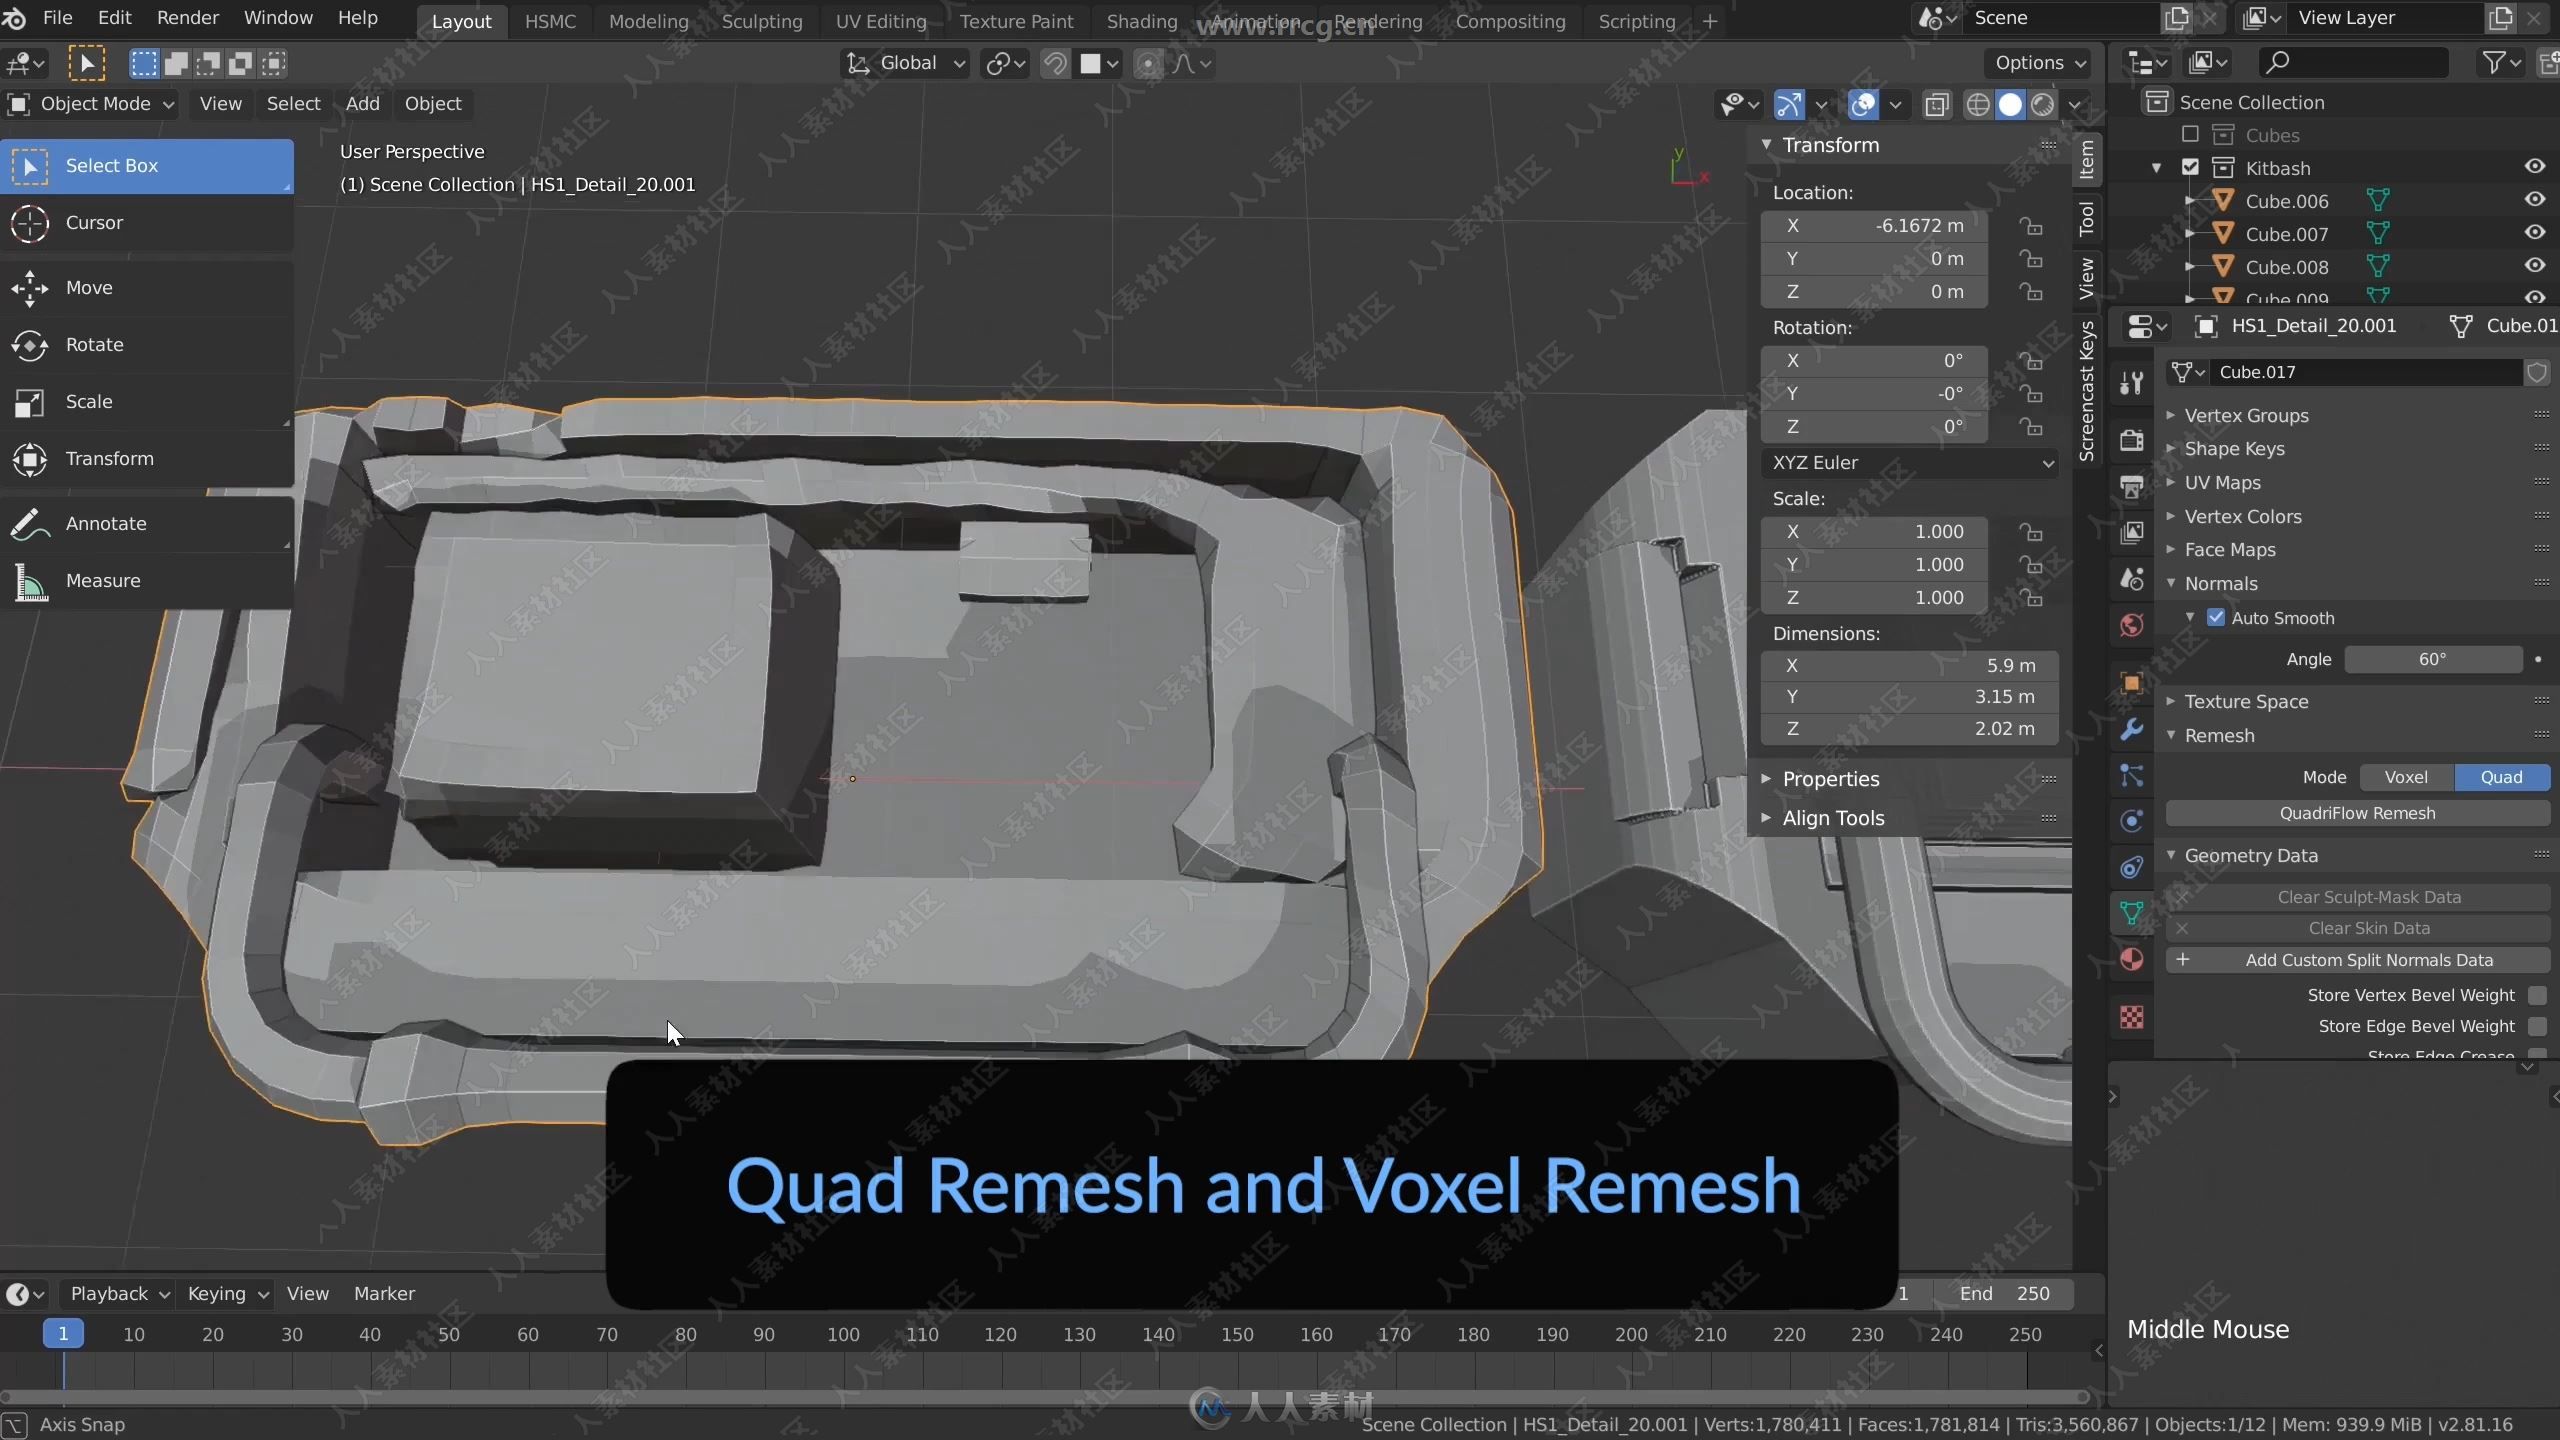Click the QuadFlow Remesh button
The image size is (2560, 1440).
tap(2358, 812)
